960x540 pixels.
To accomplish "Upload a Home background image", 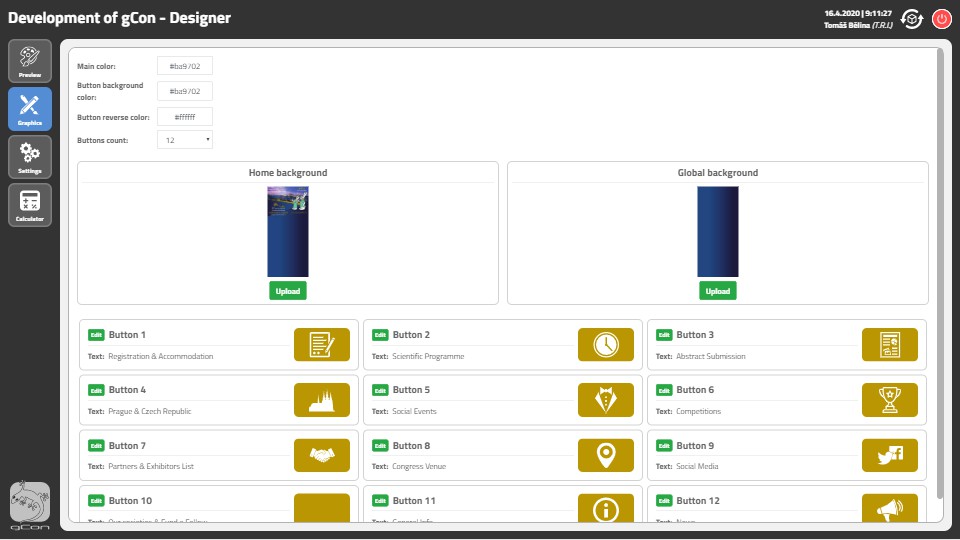I will pos(288,291).
